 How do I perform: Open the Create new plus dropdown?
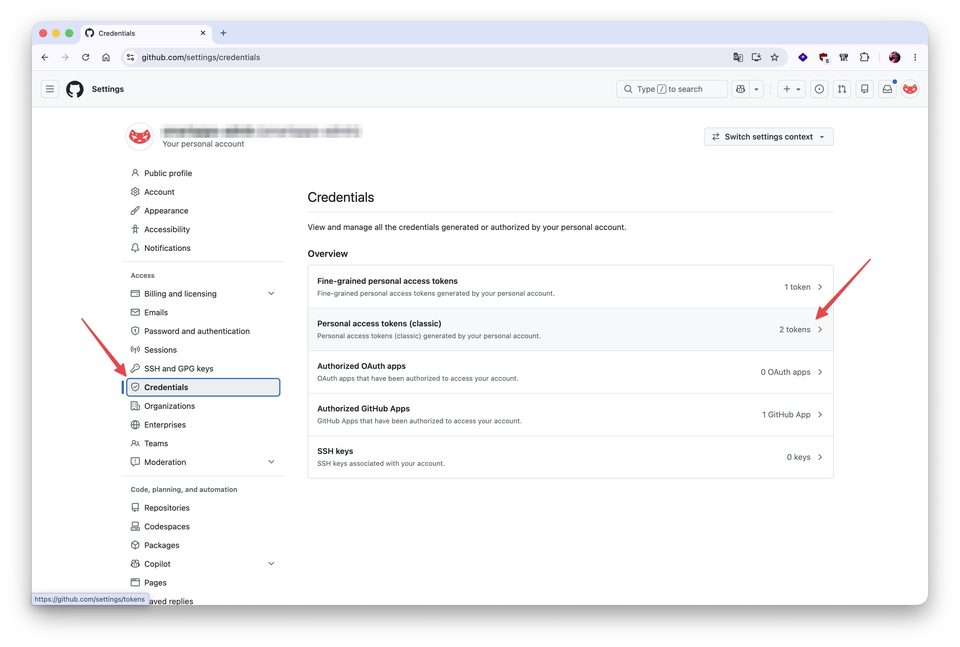(x=791, y=89)
